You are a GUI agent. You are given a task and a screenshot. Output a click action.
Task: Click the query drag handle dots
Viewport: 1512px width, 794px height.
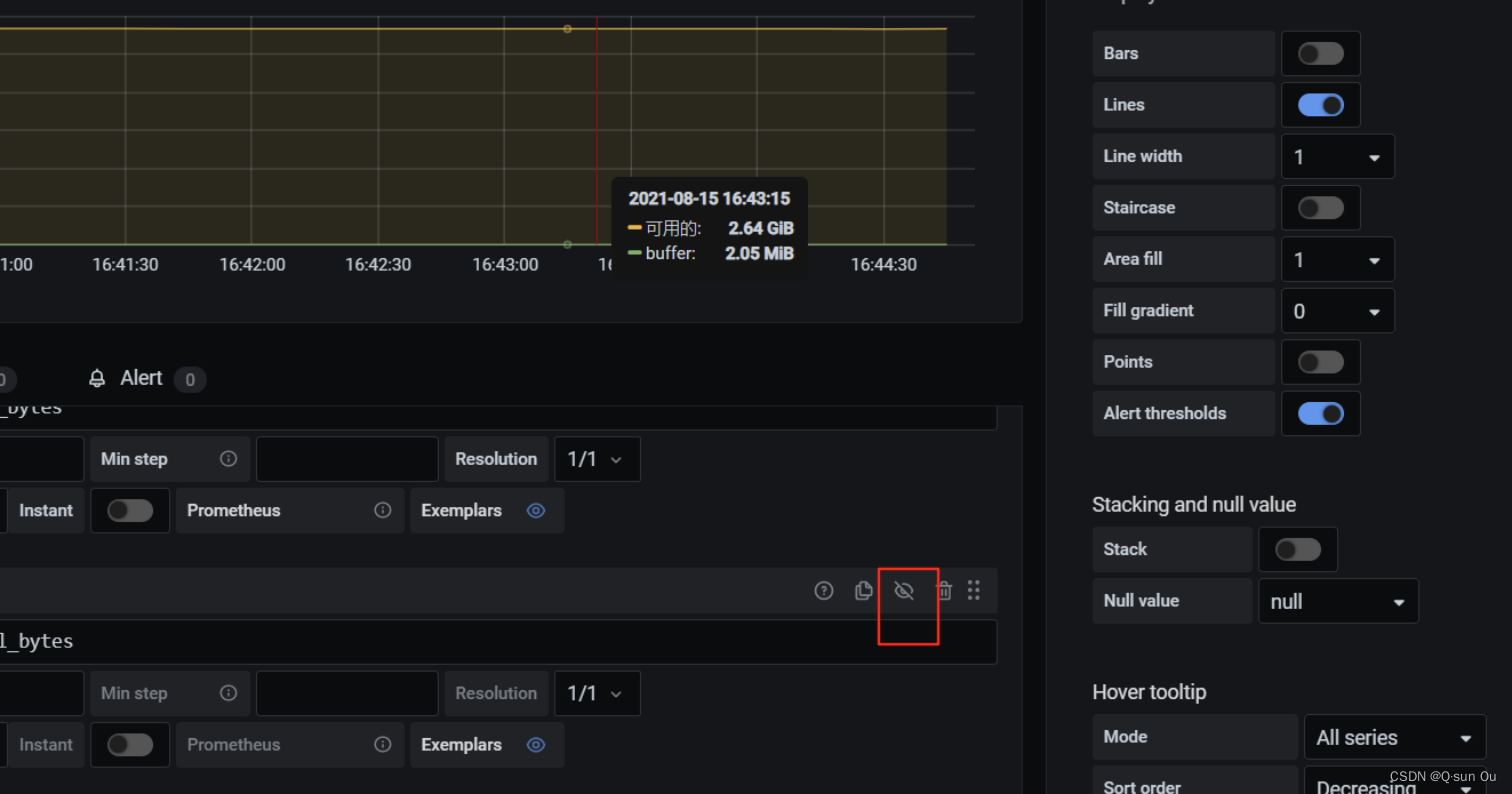974,590
